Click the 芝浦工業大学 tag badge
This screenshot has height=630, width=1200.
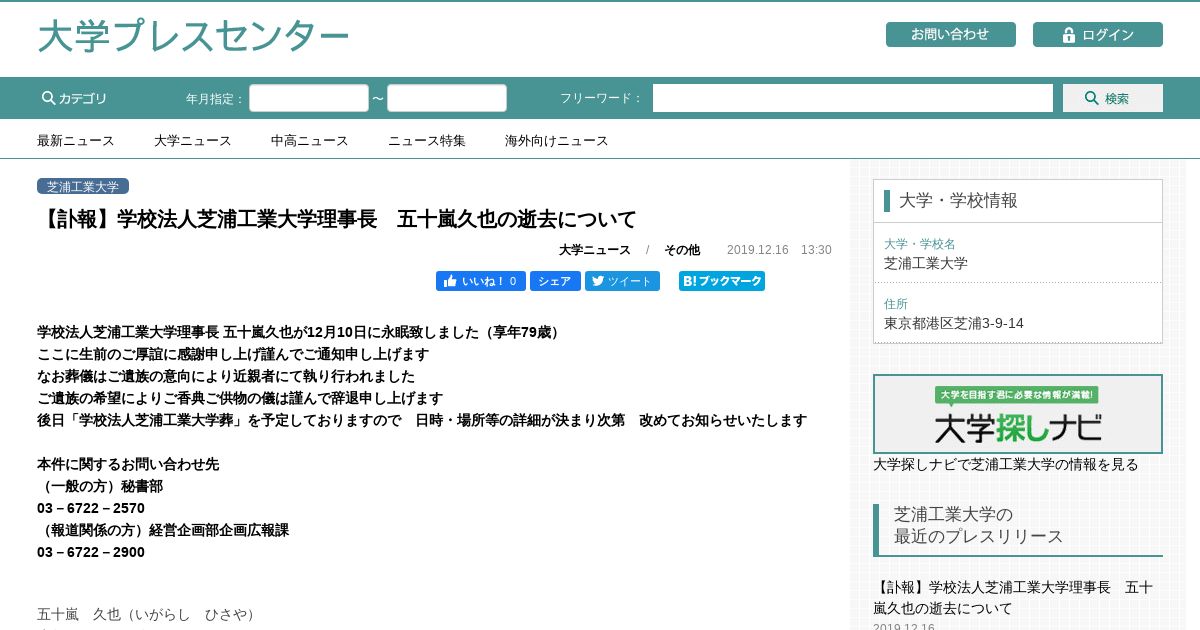coord(83,186)
